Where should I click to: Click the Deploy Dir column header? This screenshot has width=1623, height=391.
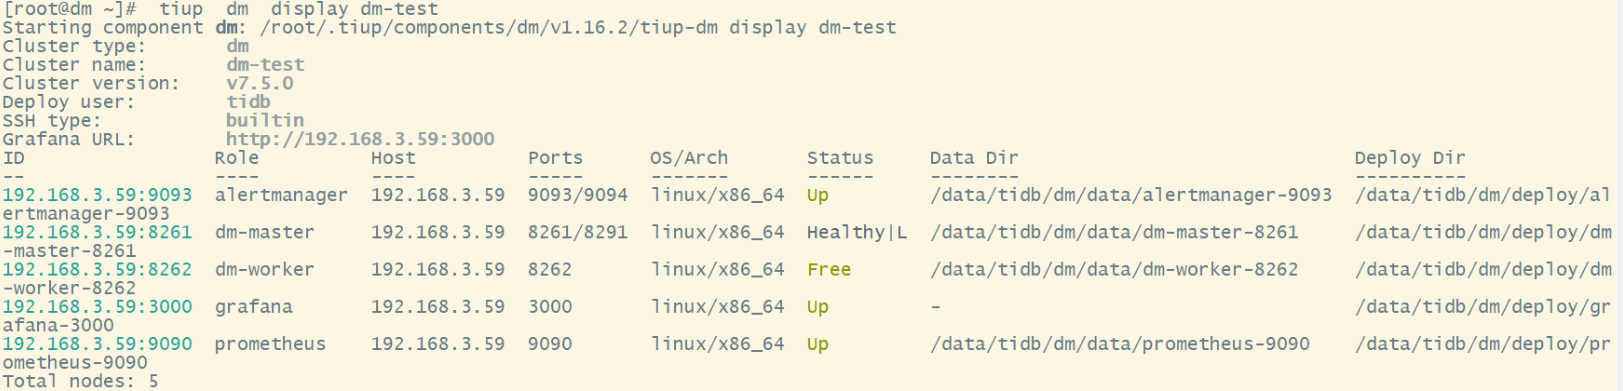[x=1410, y=158]
